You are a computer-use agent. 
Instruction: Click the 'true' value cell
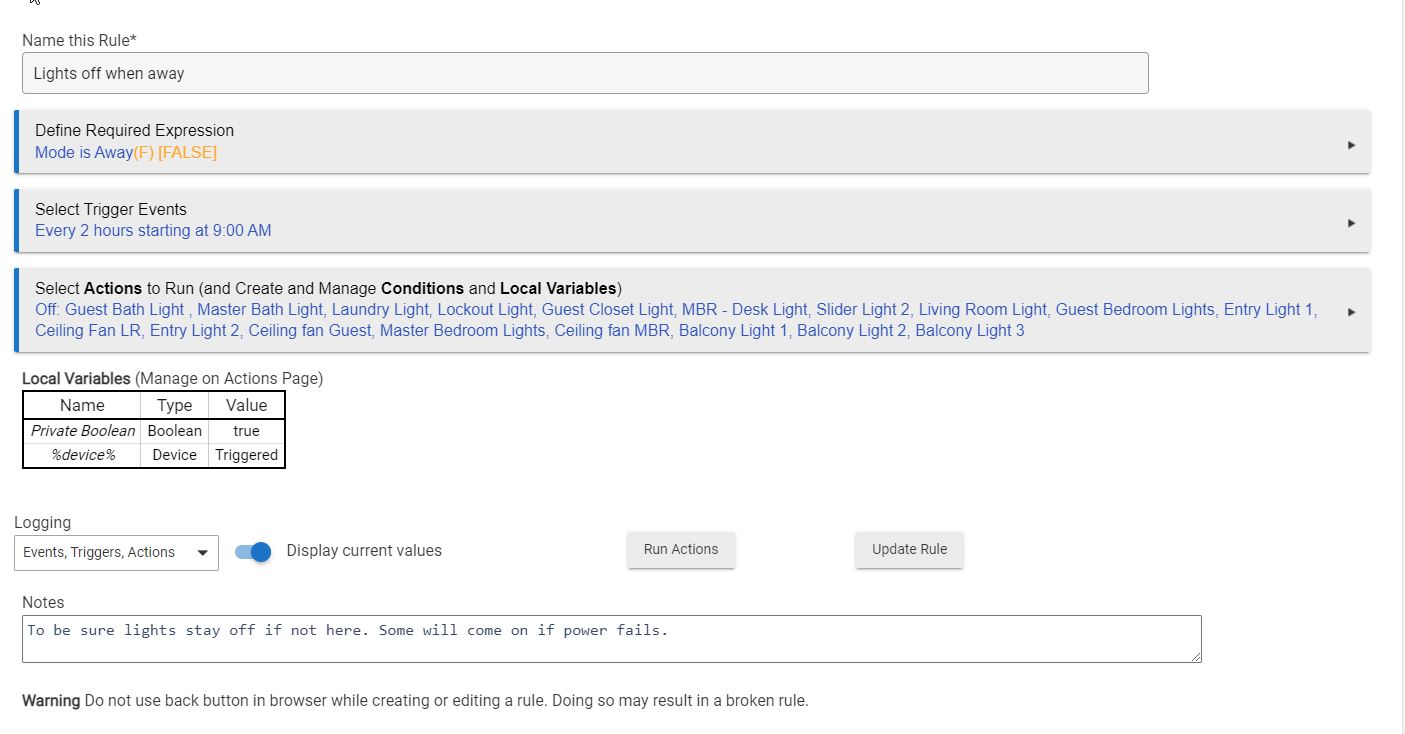pyautogui.click(x=246, y=431)
